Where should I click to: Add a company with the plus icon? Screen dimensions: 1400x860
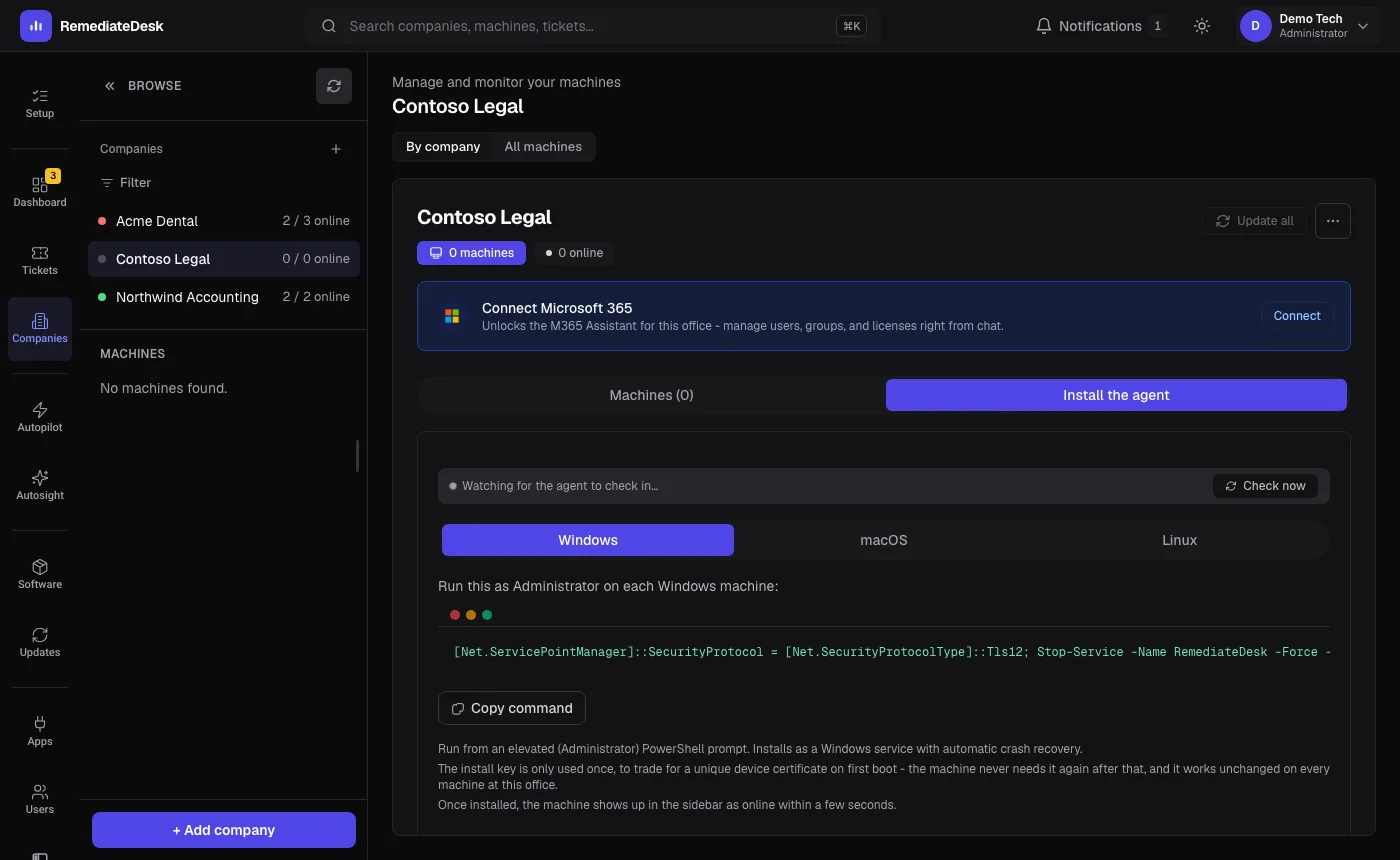point(336,149)
